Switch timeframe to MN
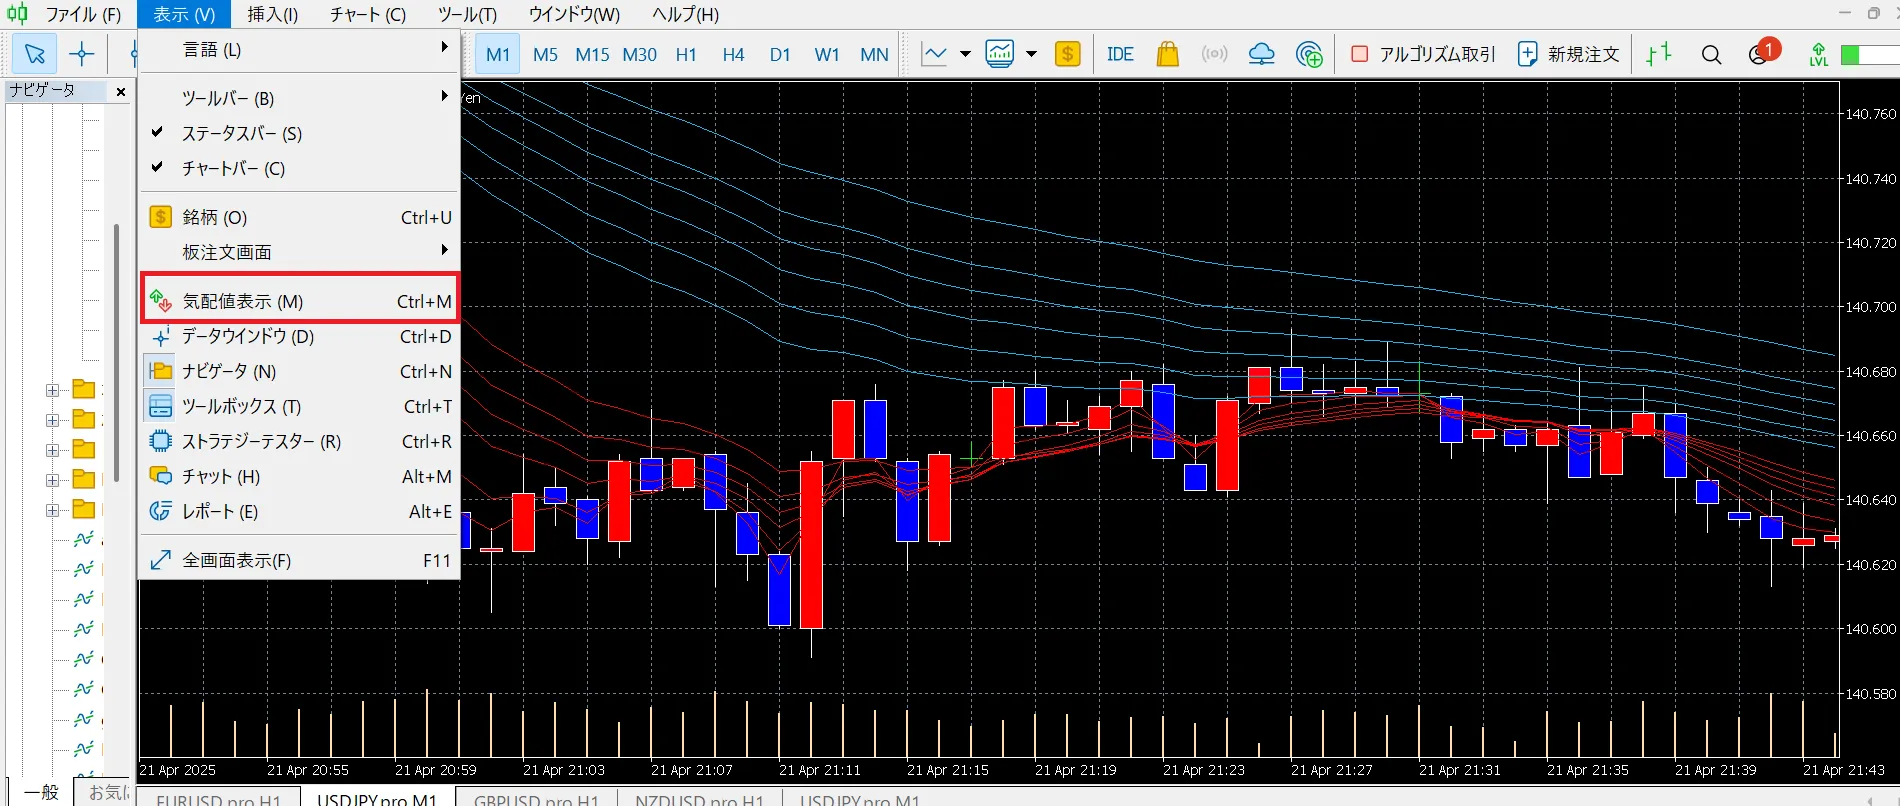The image size is (1900, 806). 874,54
